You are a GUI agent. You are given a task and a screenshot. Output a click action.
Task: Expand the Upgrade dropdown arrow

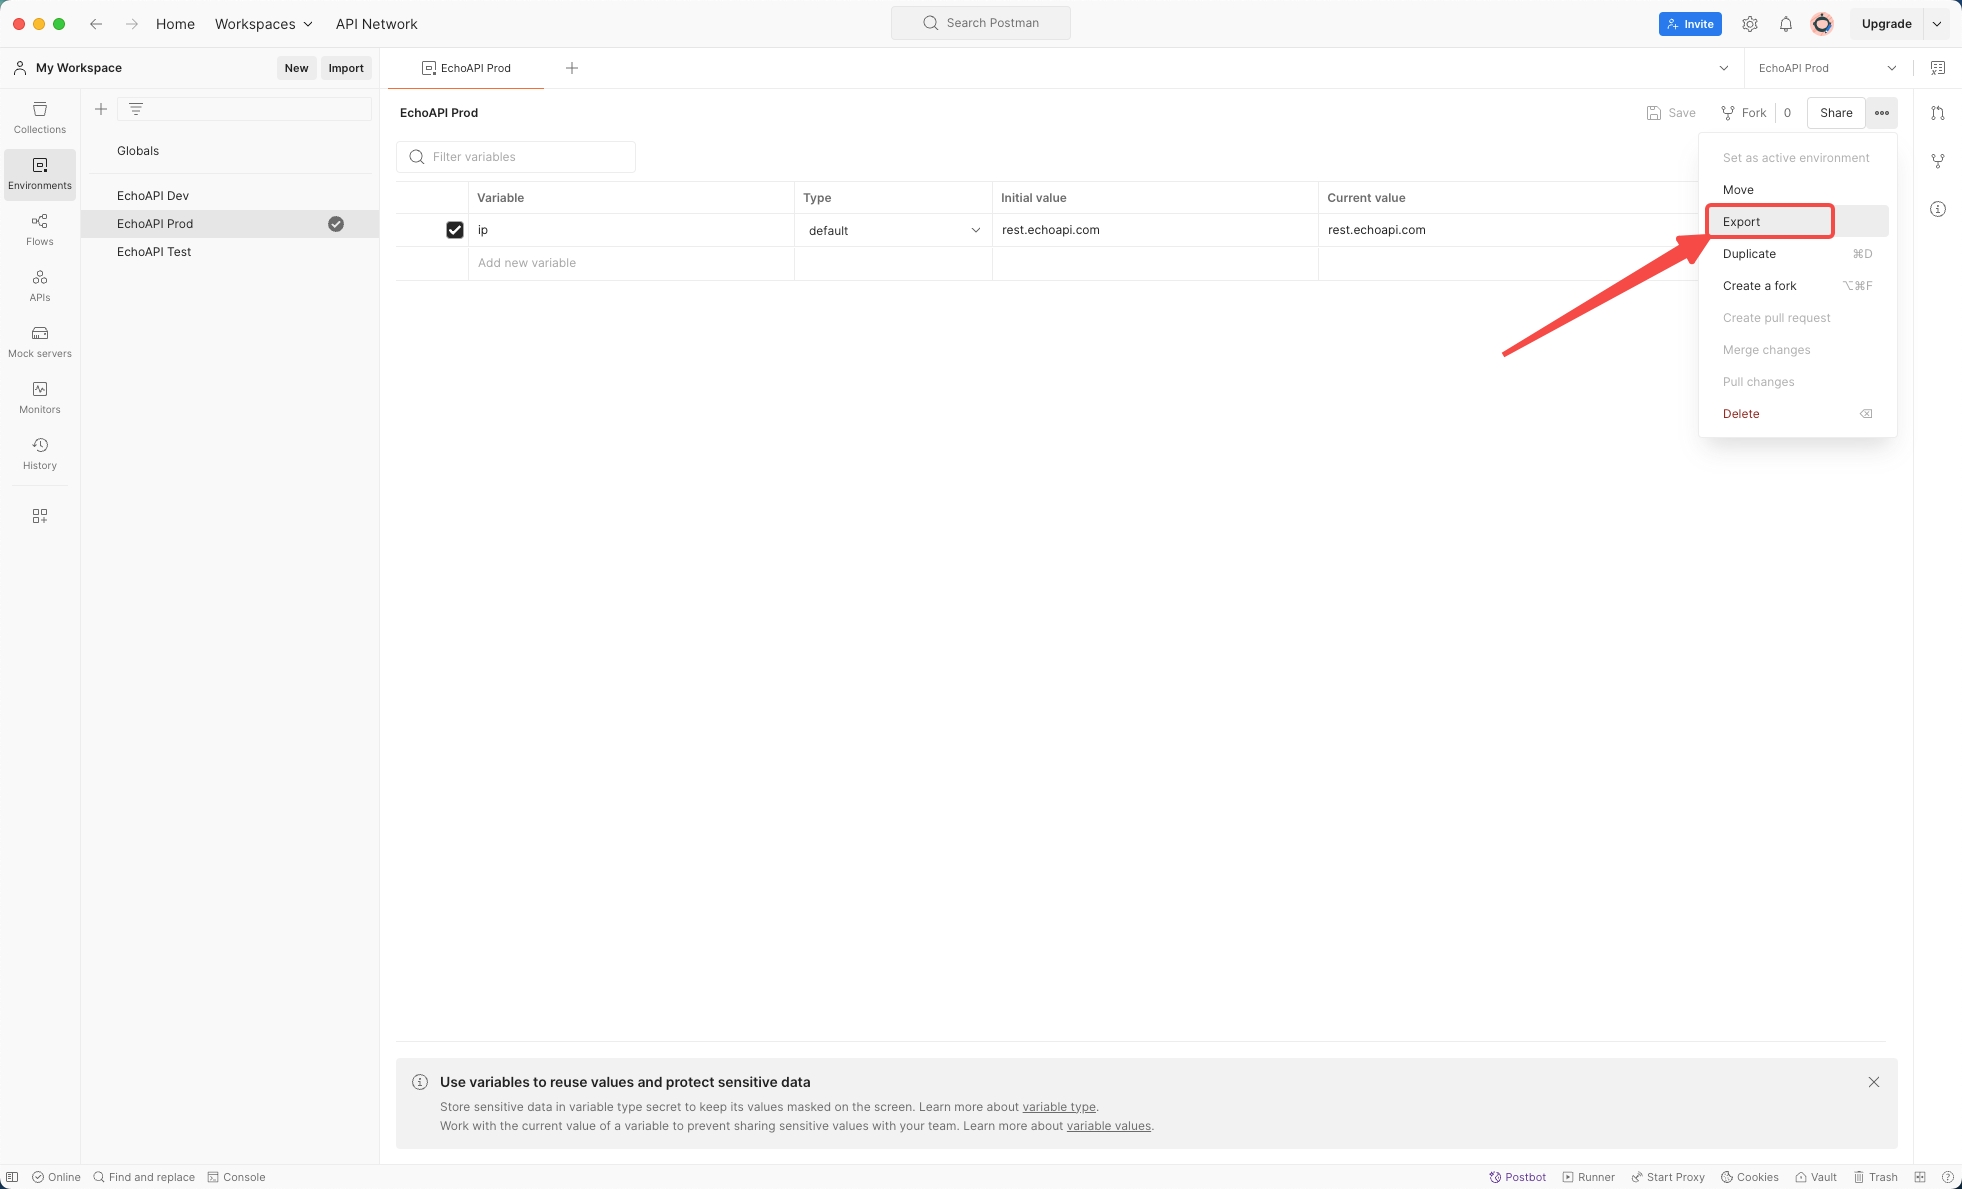coord(1937,24)
